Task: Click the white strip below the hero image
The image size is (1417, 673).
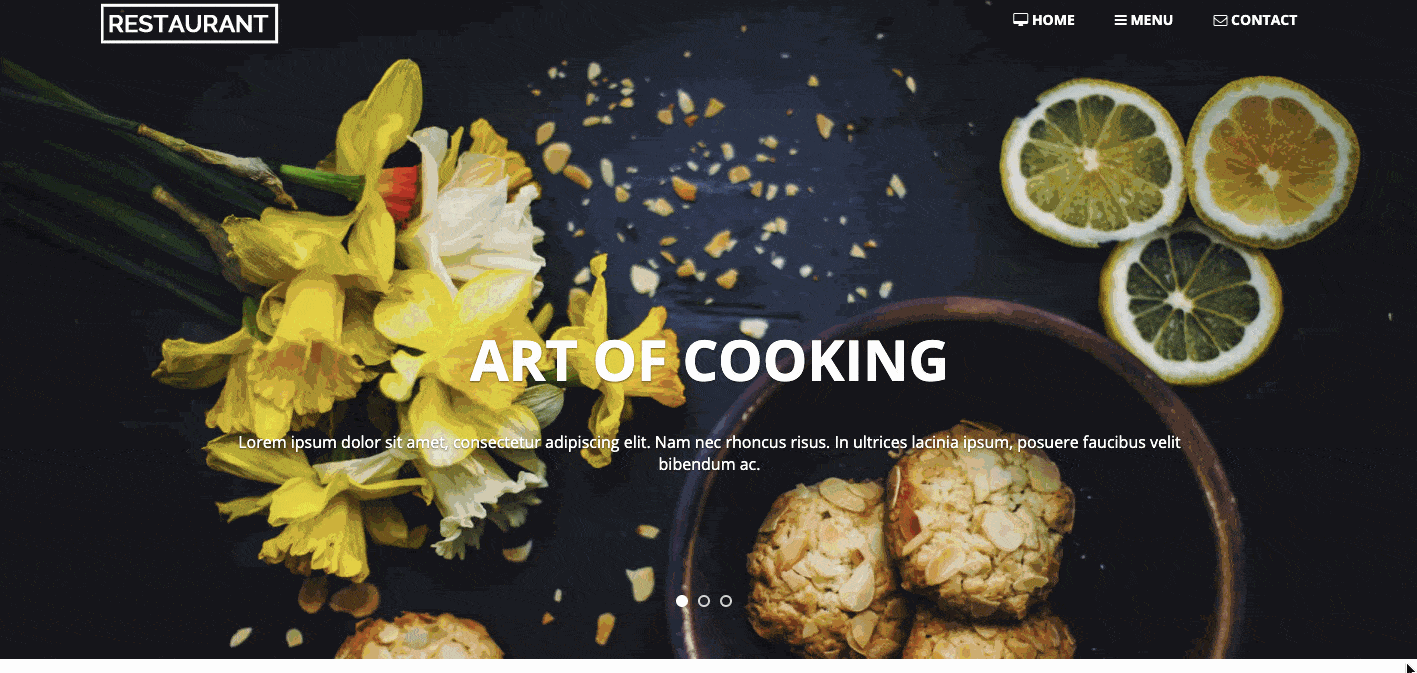Action: [708, 666]
